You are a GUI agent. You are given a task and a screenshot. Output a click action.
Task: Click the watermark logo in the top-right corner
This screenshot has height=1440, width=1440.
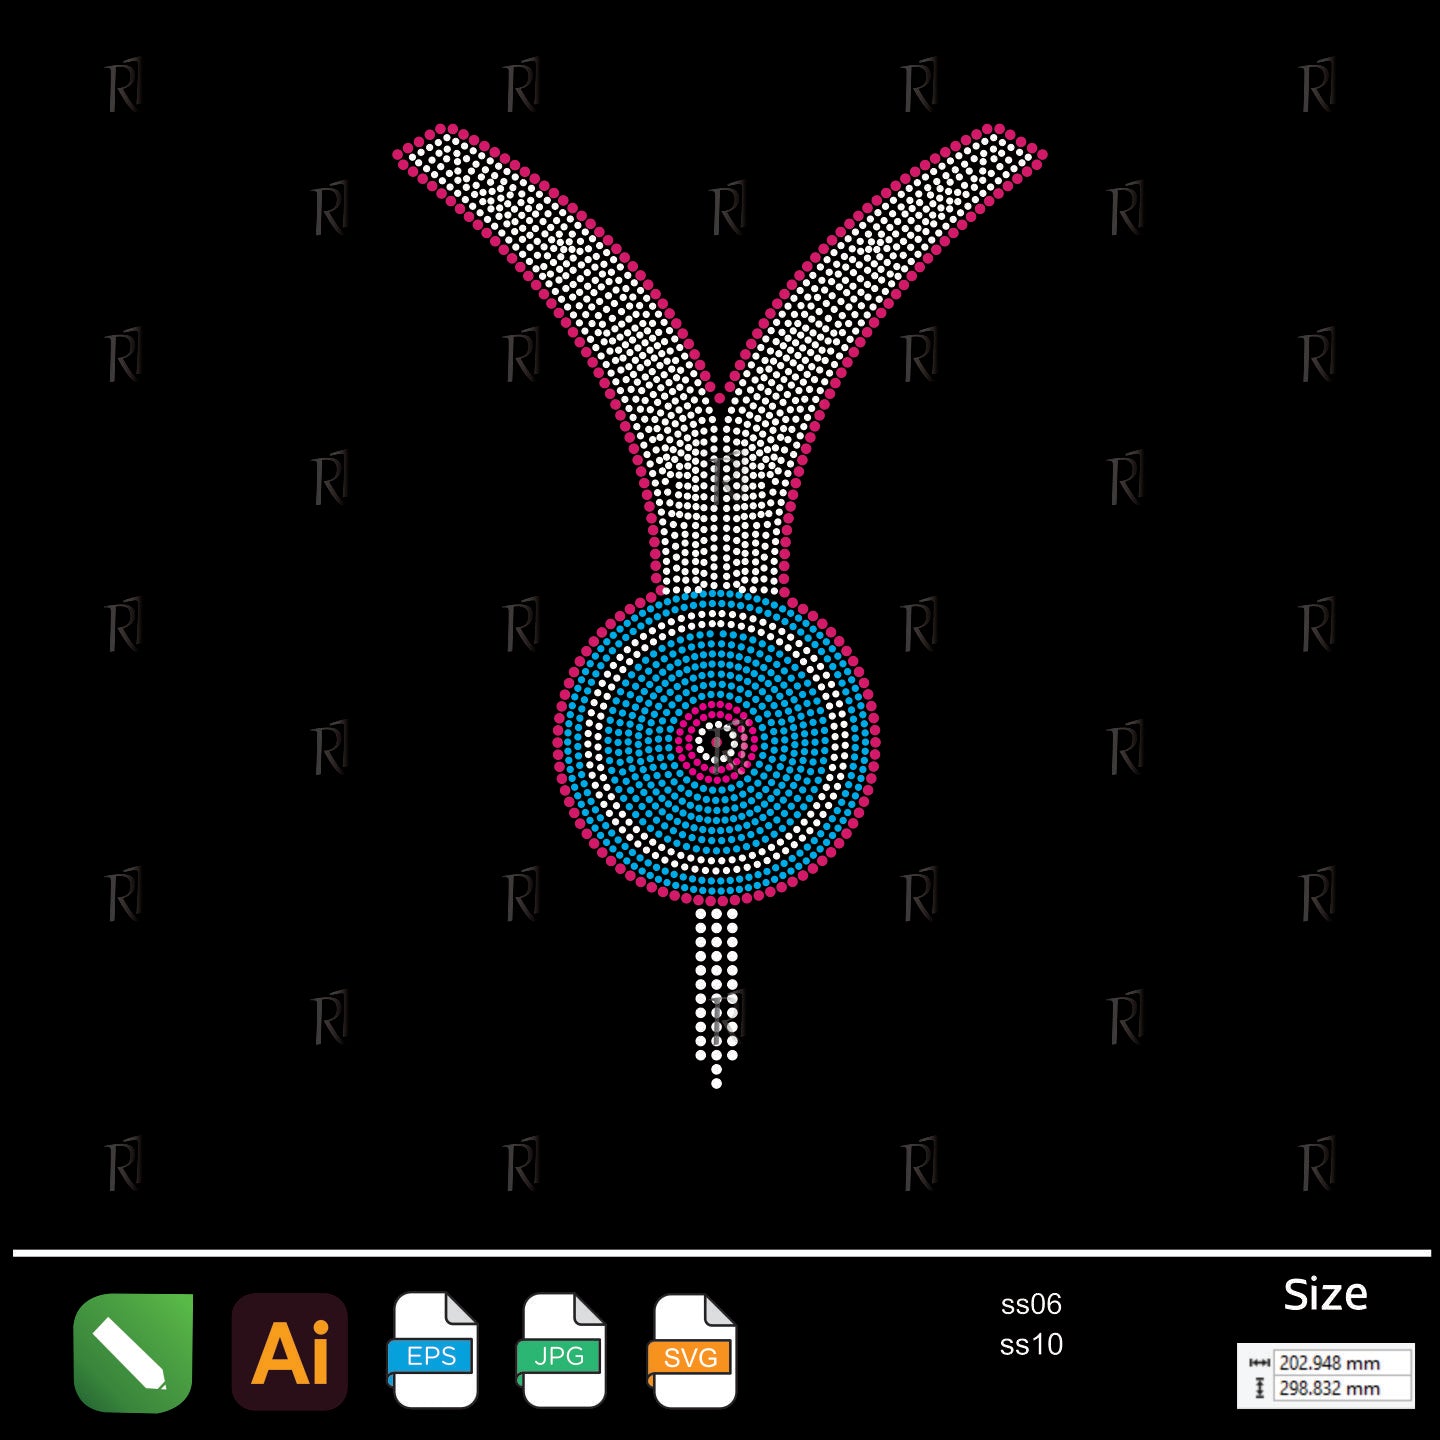click(x=1316, y=86)
